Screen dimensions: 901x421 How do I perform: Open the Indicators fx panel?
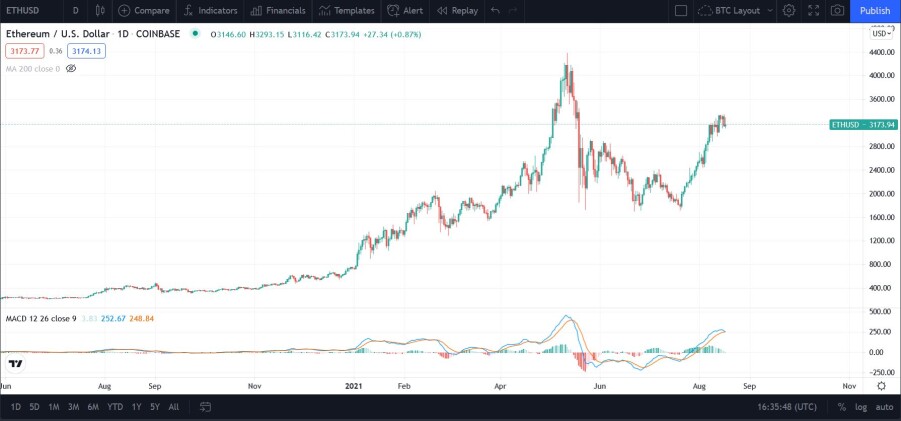tap(210, 10)
